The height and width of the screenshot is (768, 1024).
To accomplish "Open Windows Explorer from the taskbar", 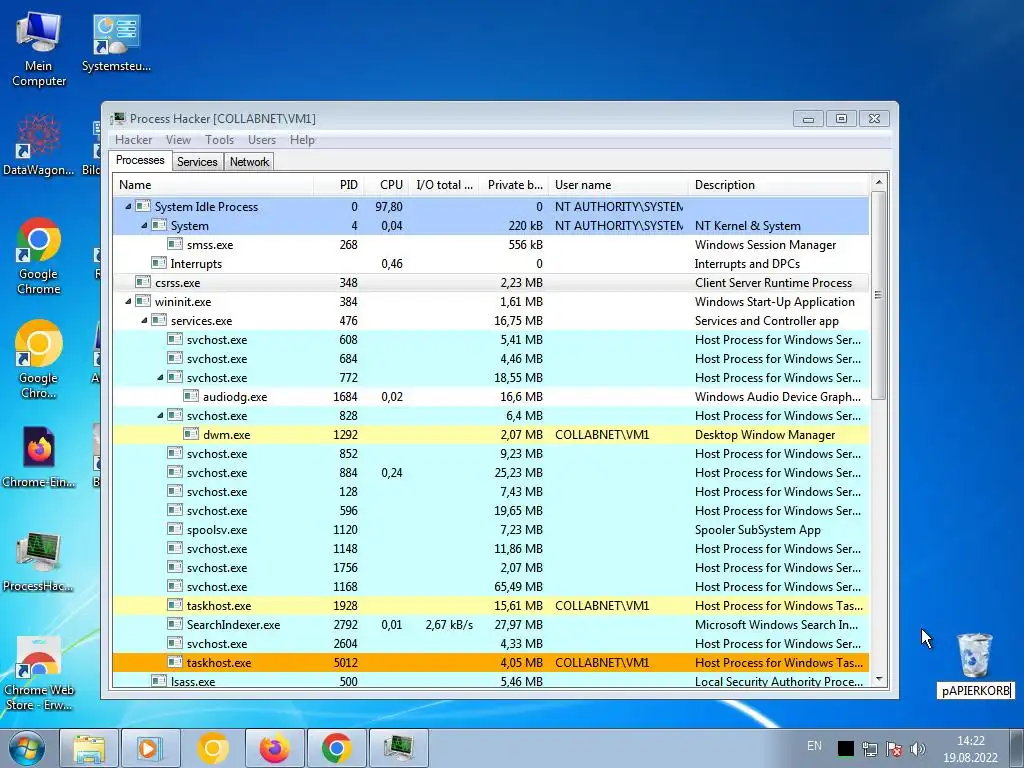I will [x=89, y=748].
